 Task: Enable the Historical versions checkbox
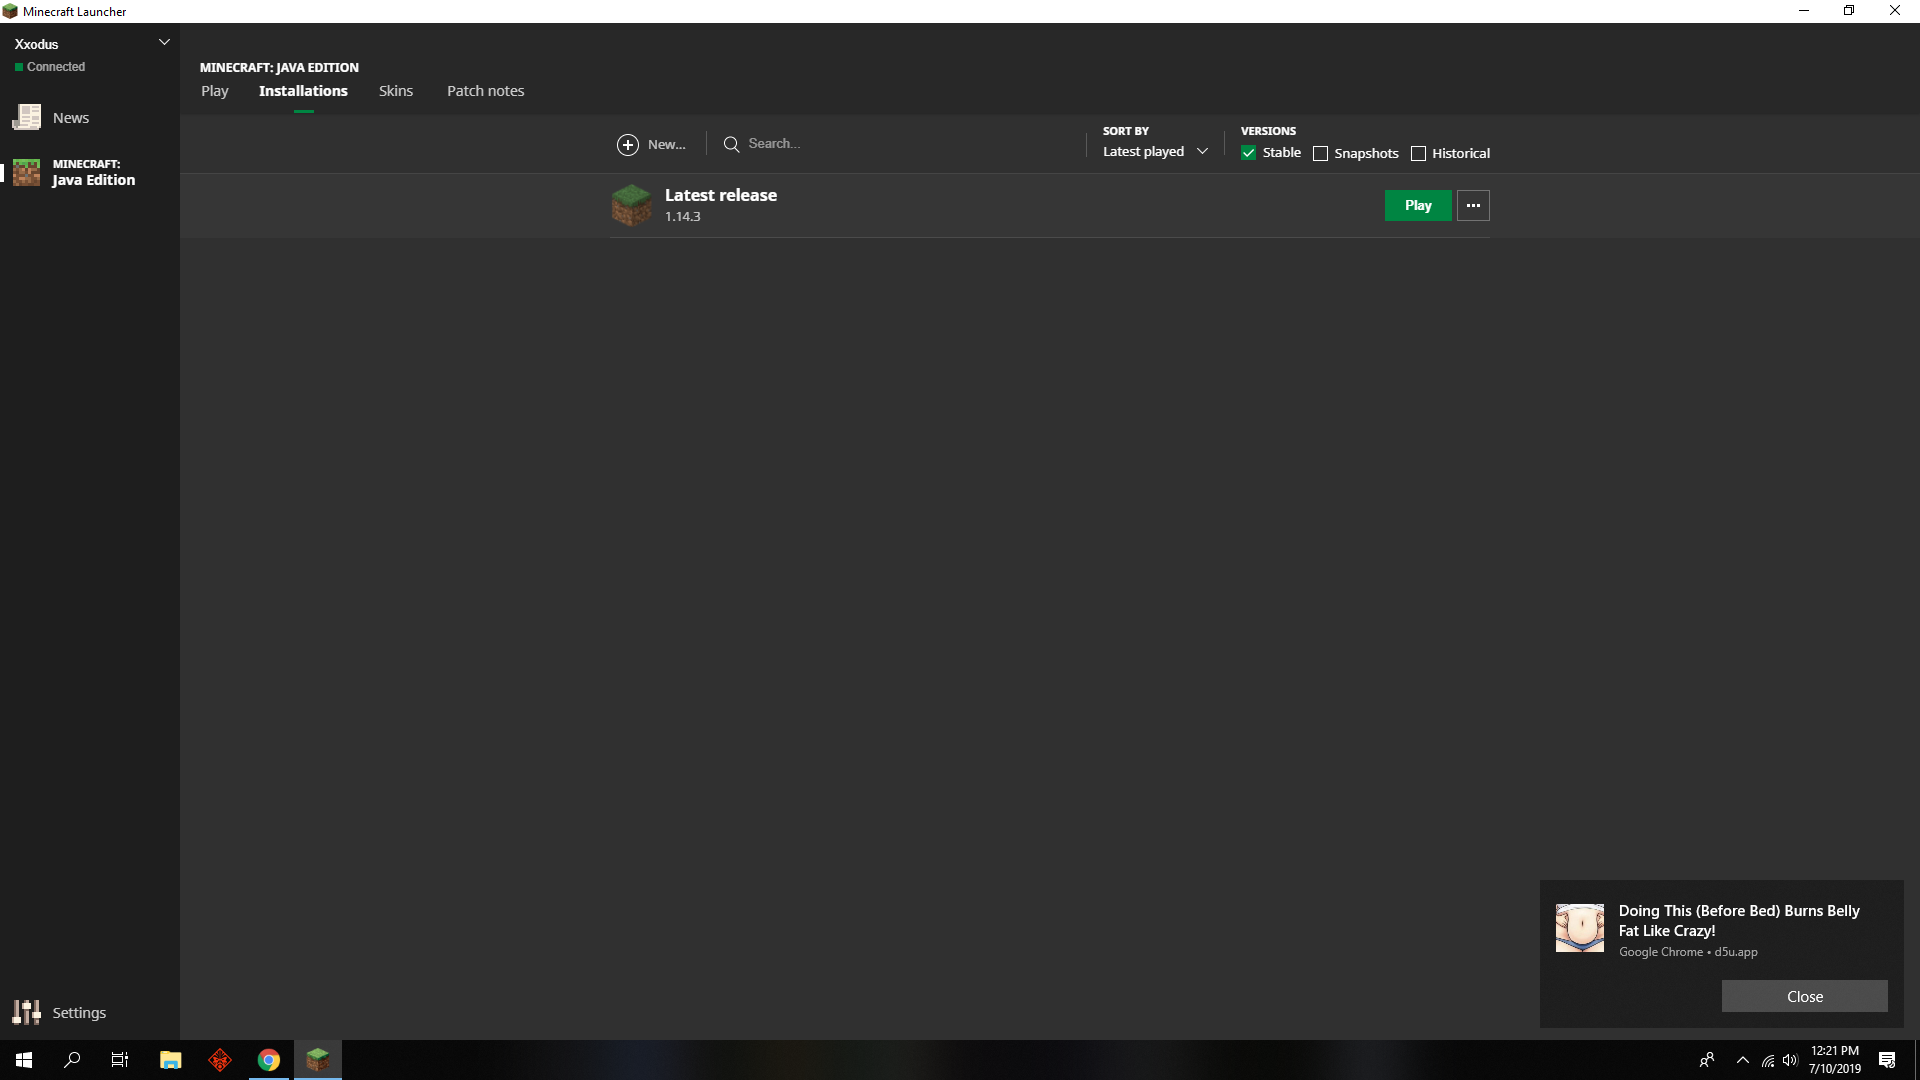pyautogui.click(x=1418, y=153)
